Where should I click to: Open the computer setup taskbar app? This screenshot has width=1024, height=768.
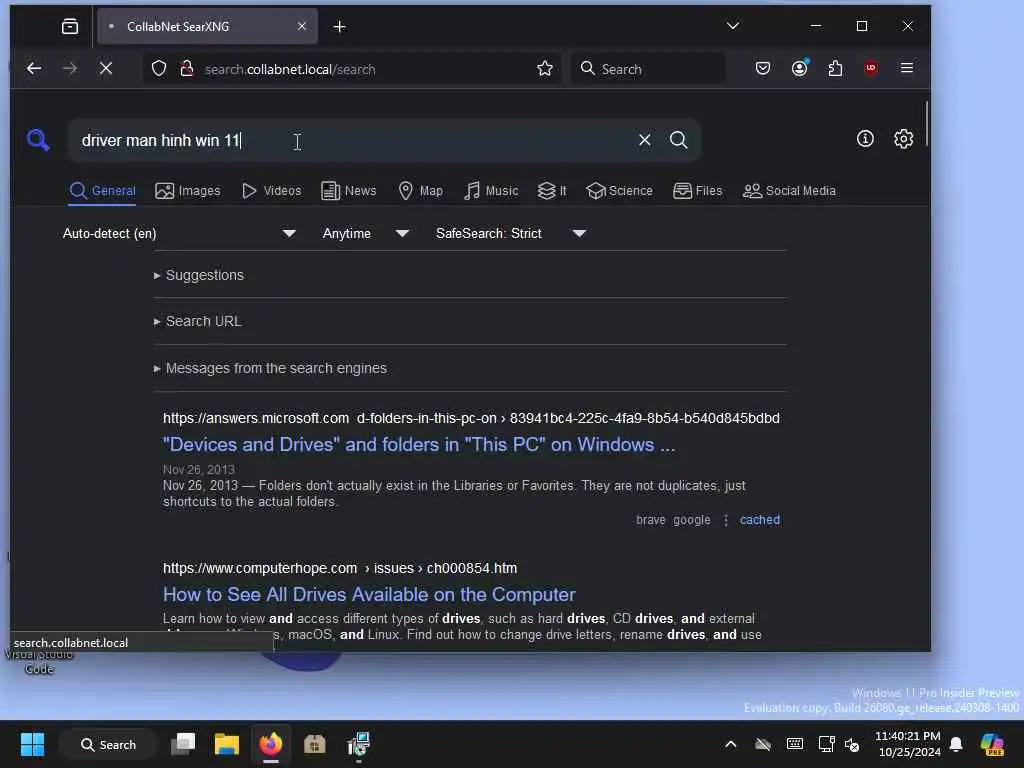pos(359,744)
